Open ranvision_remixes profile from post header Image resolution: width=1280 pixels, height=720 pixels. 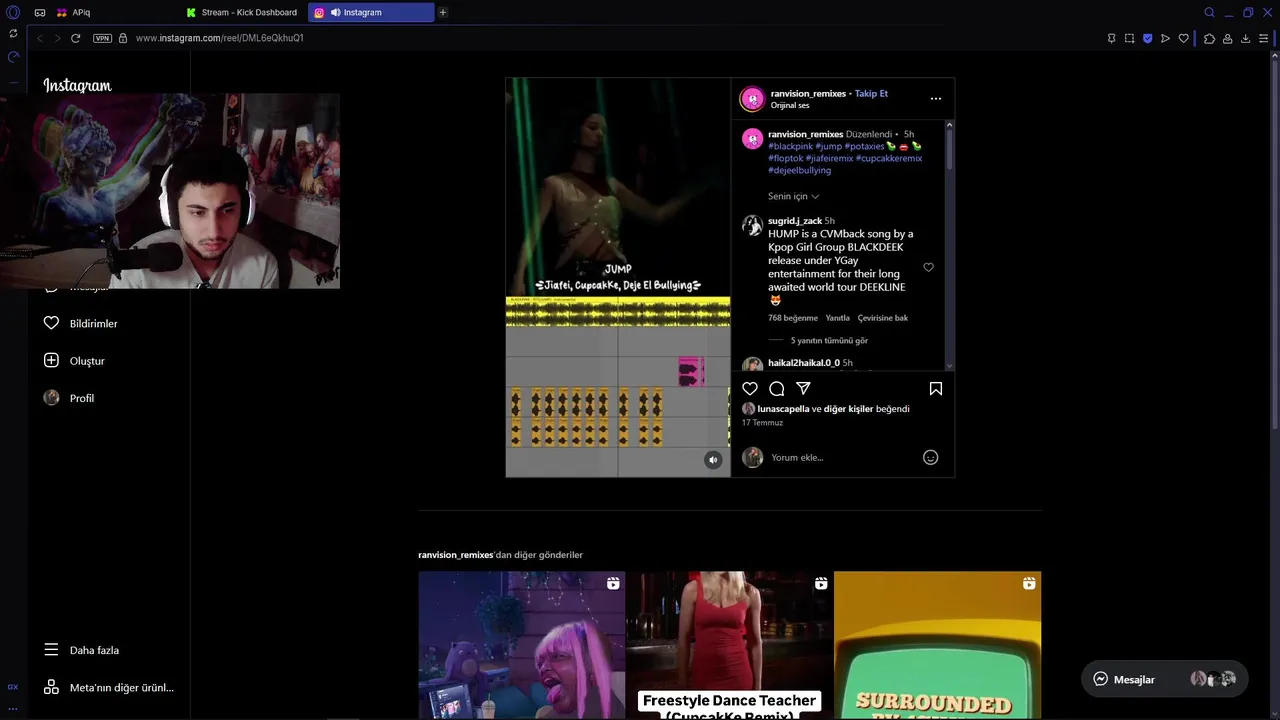(808, 93)
